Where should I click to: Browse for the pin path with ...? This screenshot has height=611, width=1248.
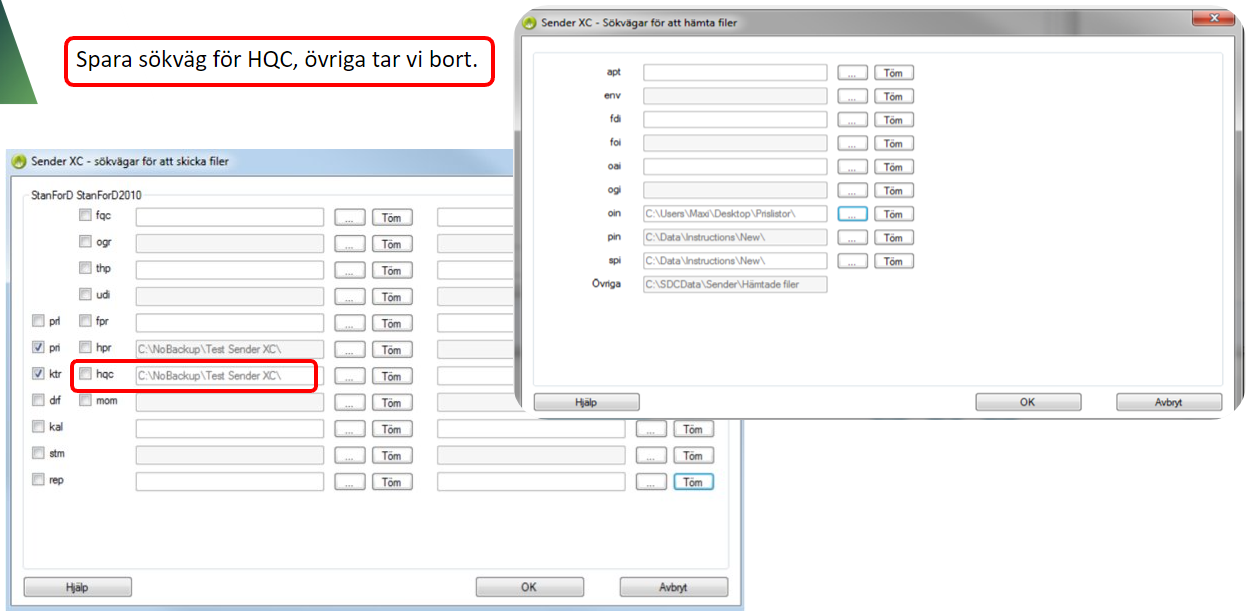click(852, 238)
